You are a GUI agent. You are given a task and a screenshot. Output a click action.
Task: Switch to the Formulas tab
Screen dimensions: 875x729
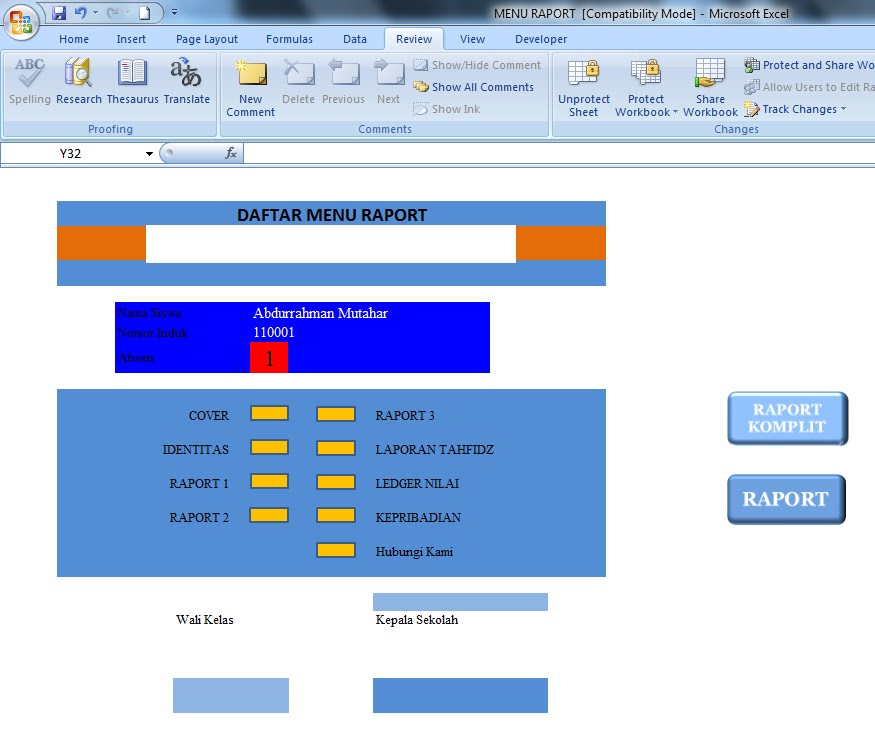point(289,38)
